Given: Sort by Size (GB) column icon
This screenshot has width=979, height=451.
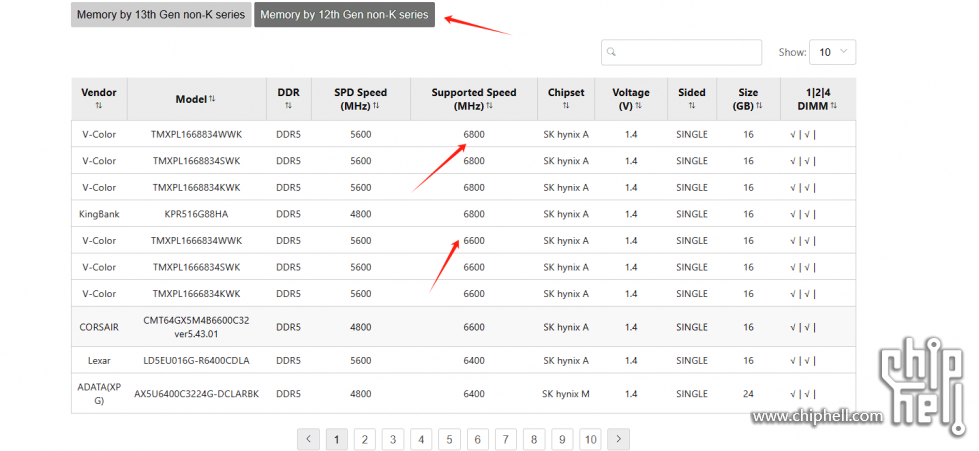Looking at the screenshot, I should pyautogui.click(x=759, y=106).
